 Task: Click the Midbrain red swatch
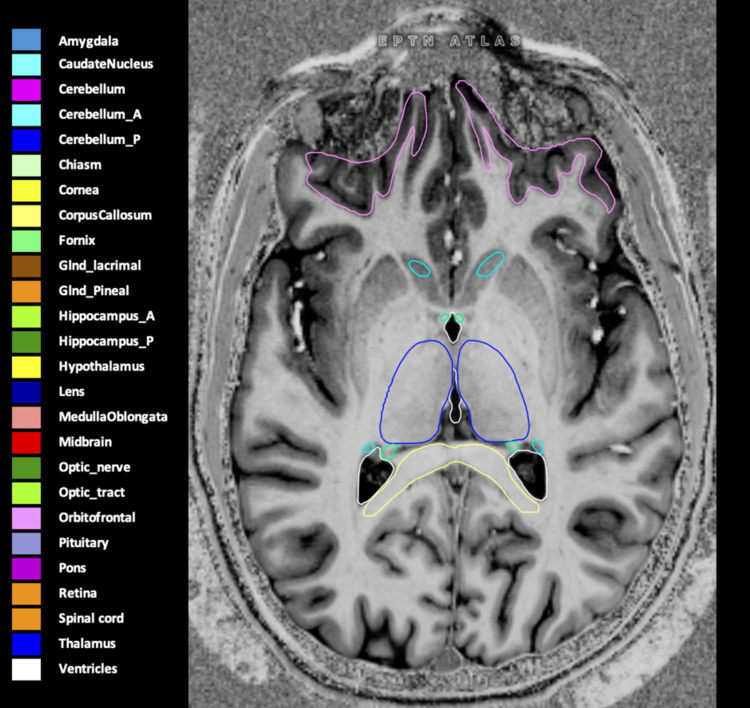[26, 442]
